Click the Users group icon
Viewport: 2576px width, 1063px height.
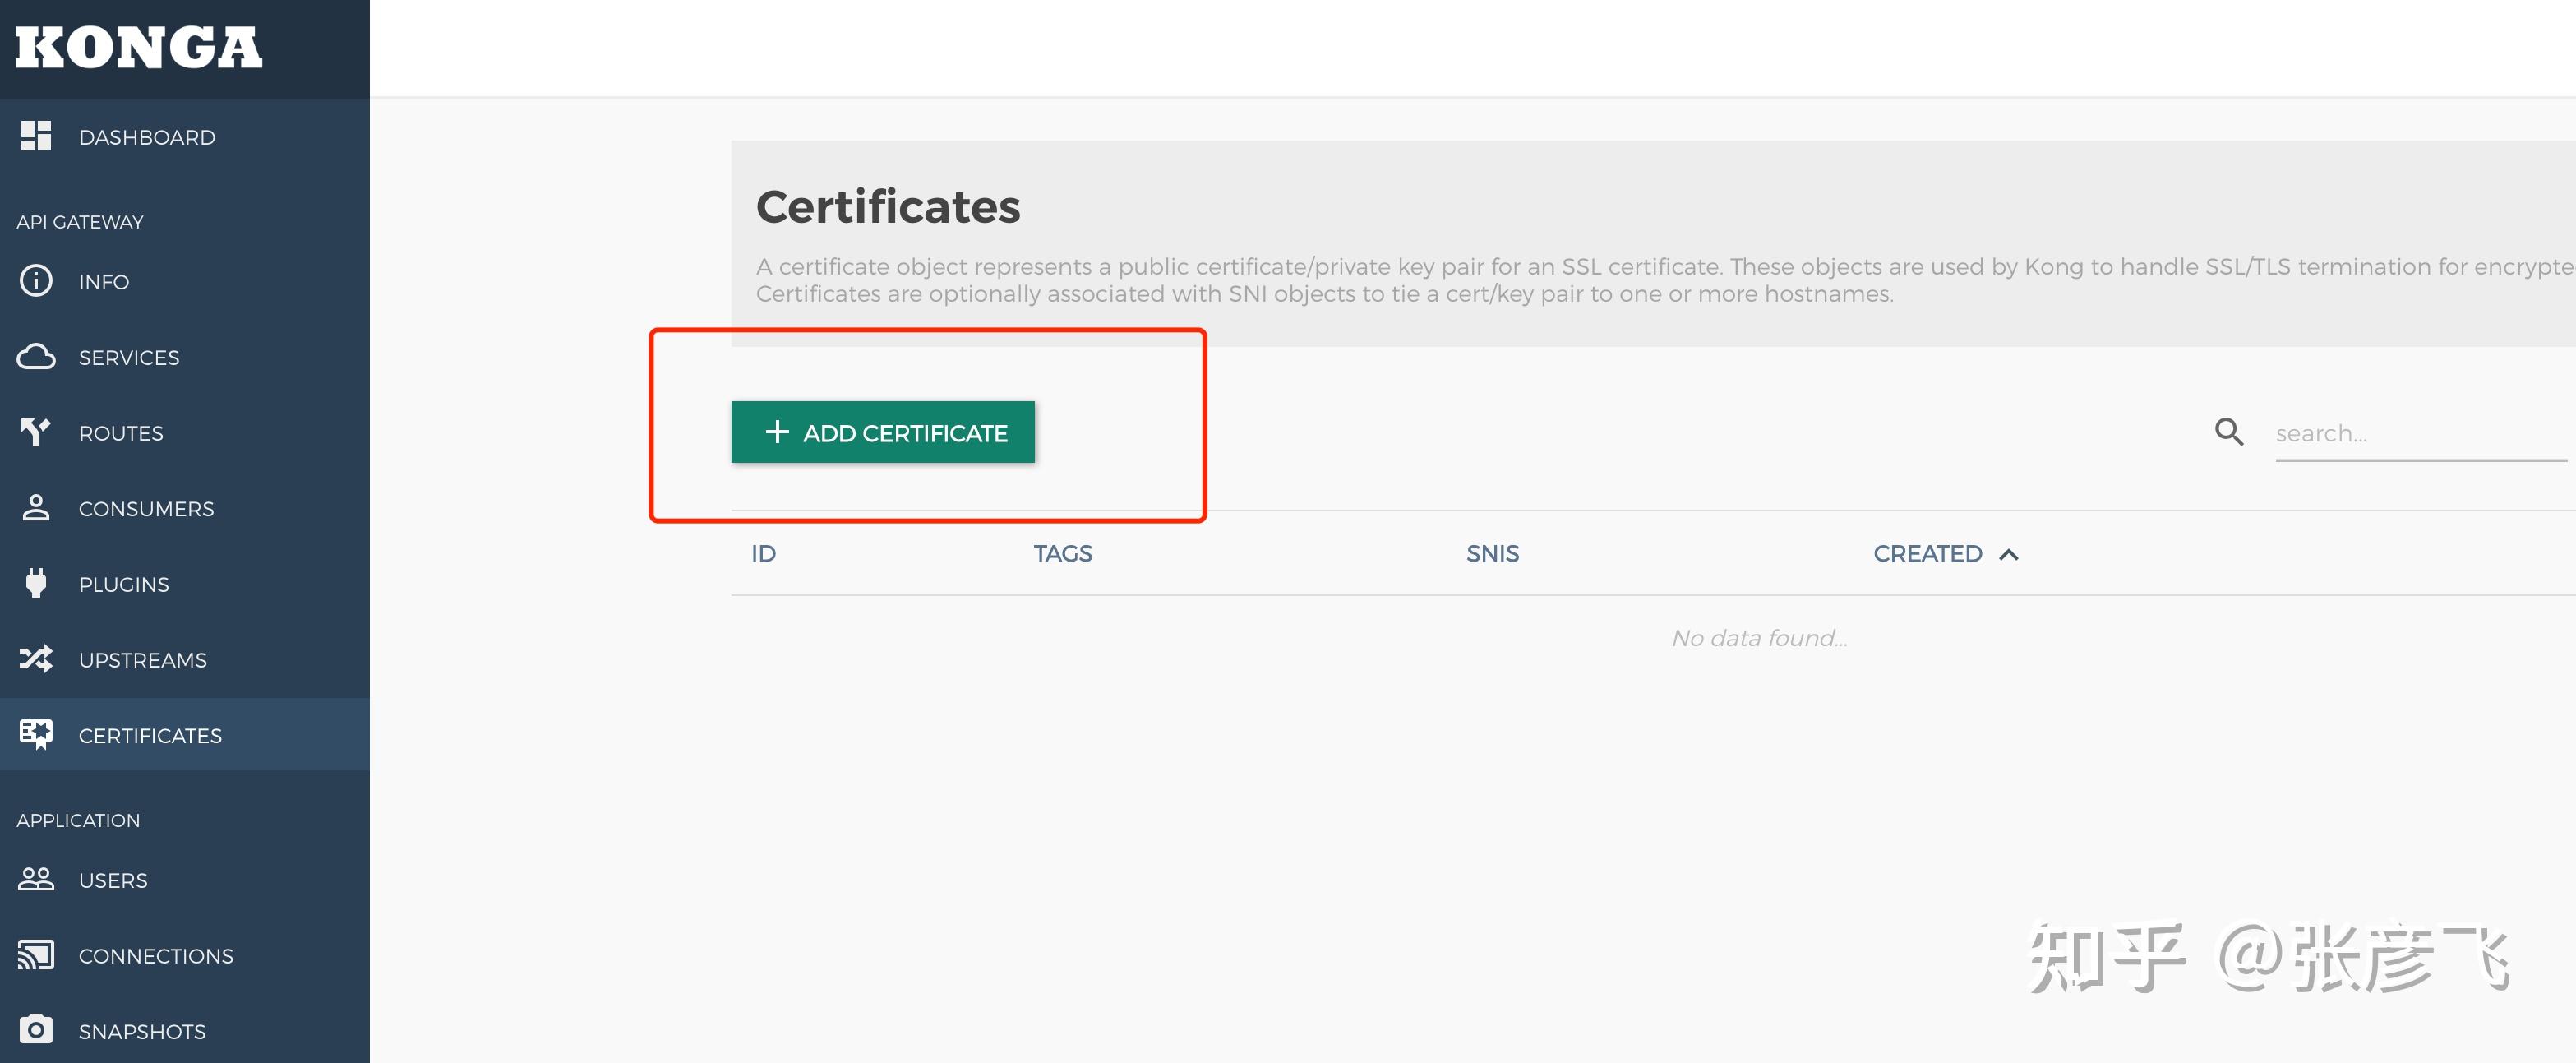click(x=36, y=880)
